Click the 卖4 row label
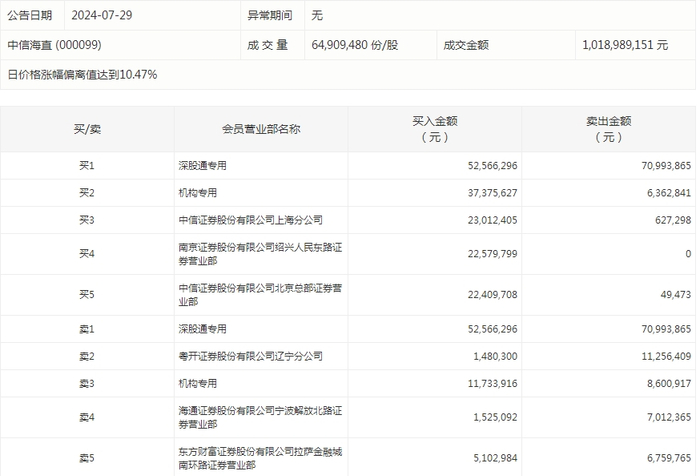The image size is (700, 476). coord(87,417)
